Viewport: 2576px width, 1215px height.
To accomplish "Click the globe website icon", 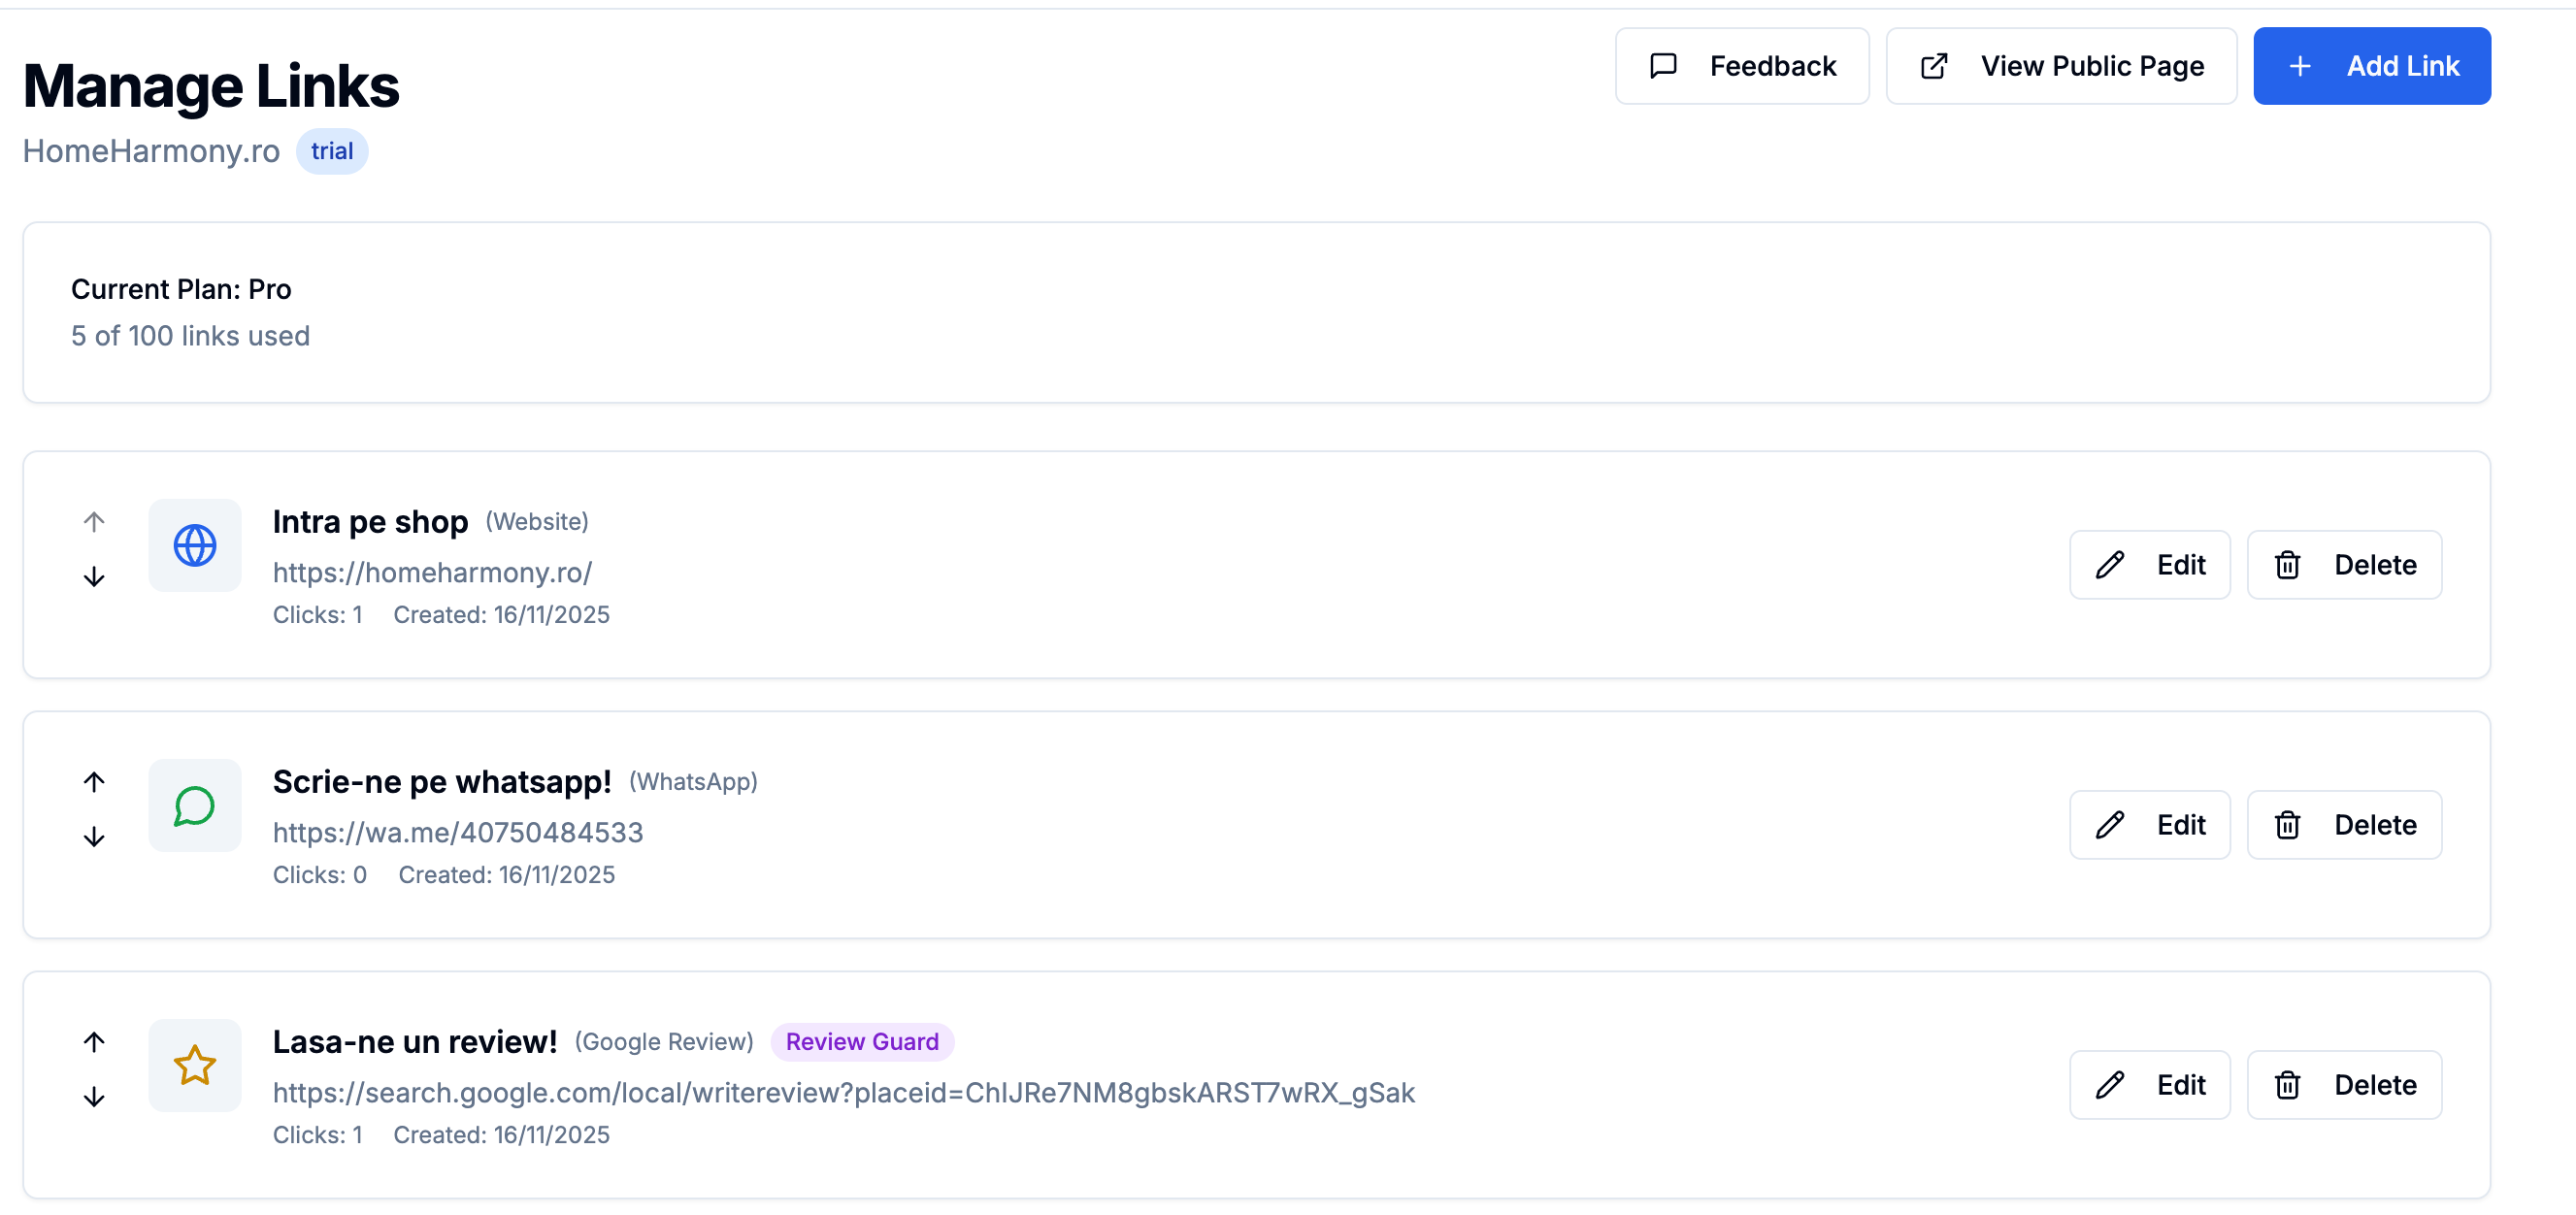I will pyautogui.click(x=195, y=546).
